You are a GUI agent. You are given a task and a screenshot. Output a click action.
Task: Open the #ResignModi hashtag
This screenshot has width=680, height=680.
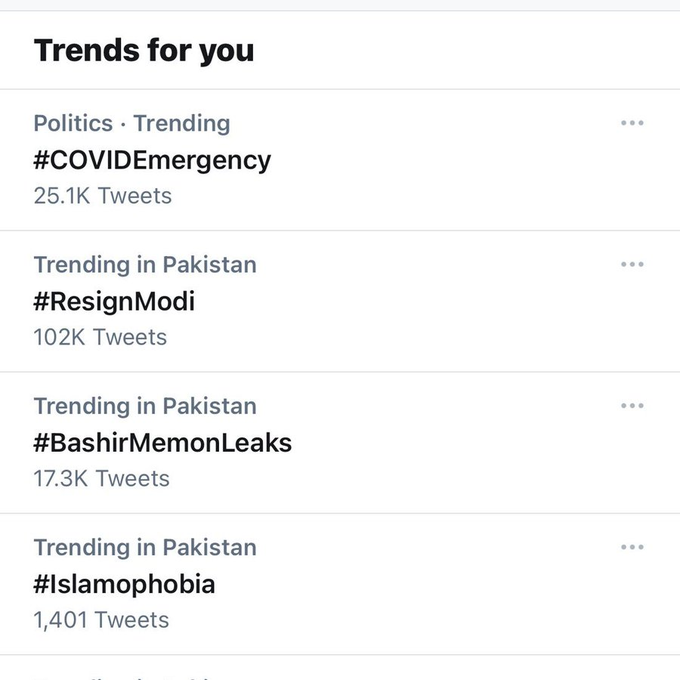(114, 301)
